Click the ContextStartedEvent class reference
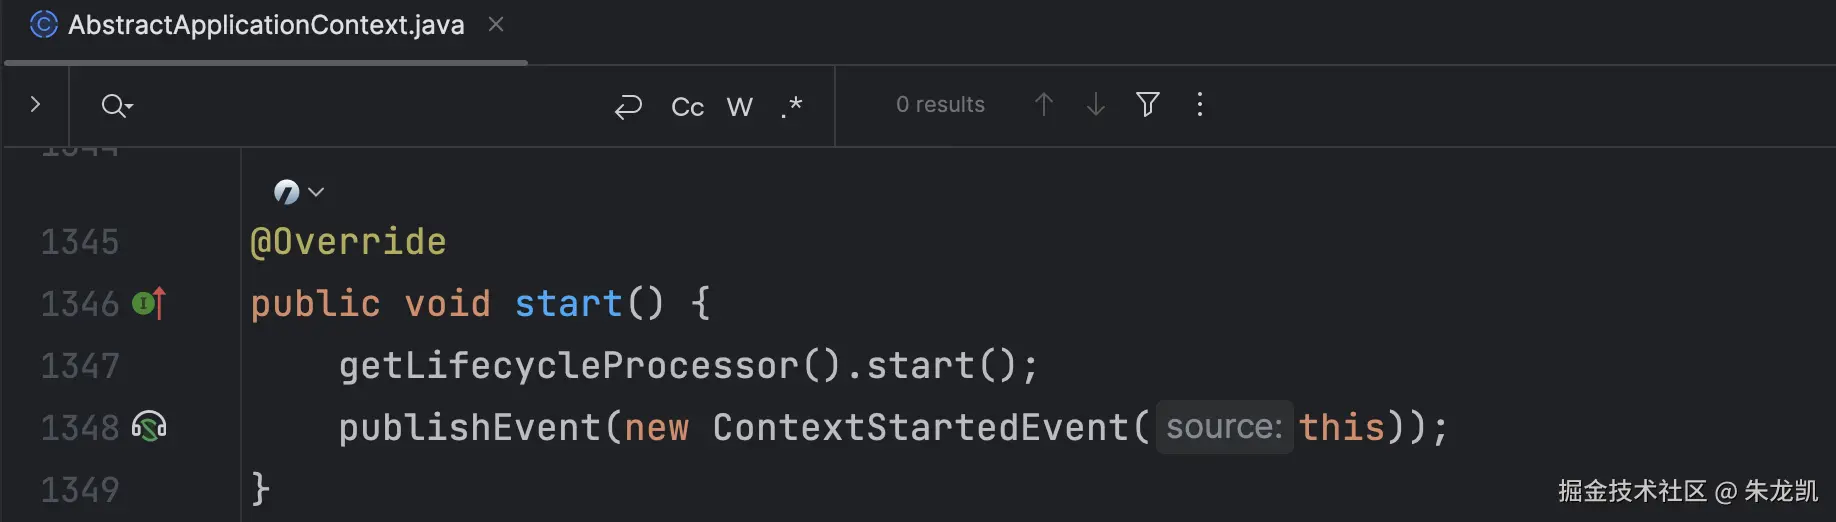The image size is (1836, 522). coord(920,427)
